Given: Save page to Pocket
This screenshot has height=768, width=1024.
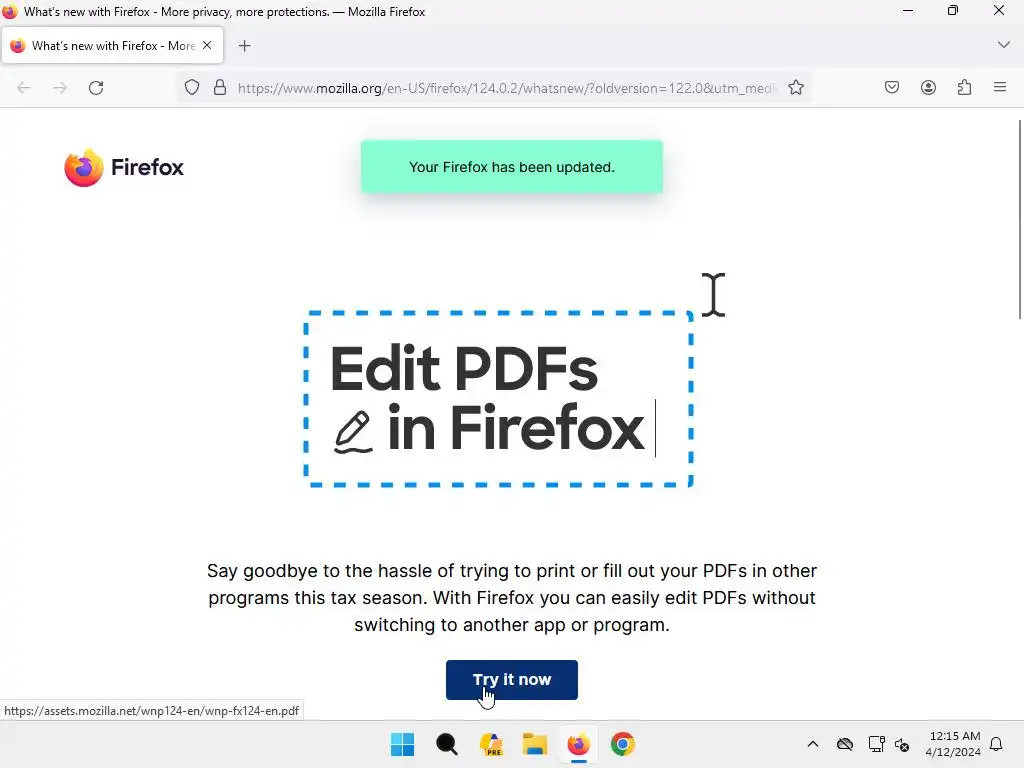Looking at the screenshot, I should [x=891, y=88].
